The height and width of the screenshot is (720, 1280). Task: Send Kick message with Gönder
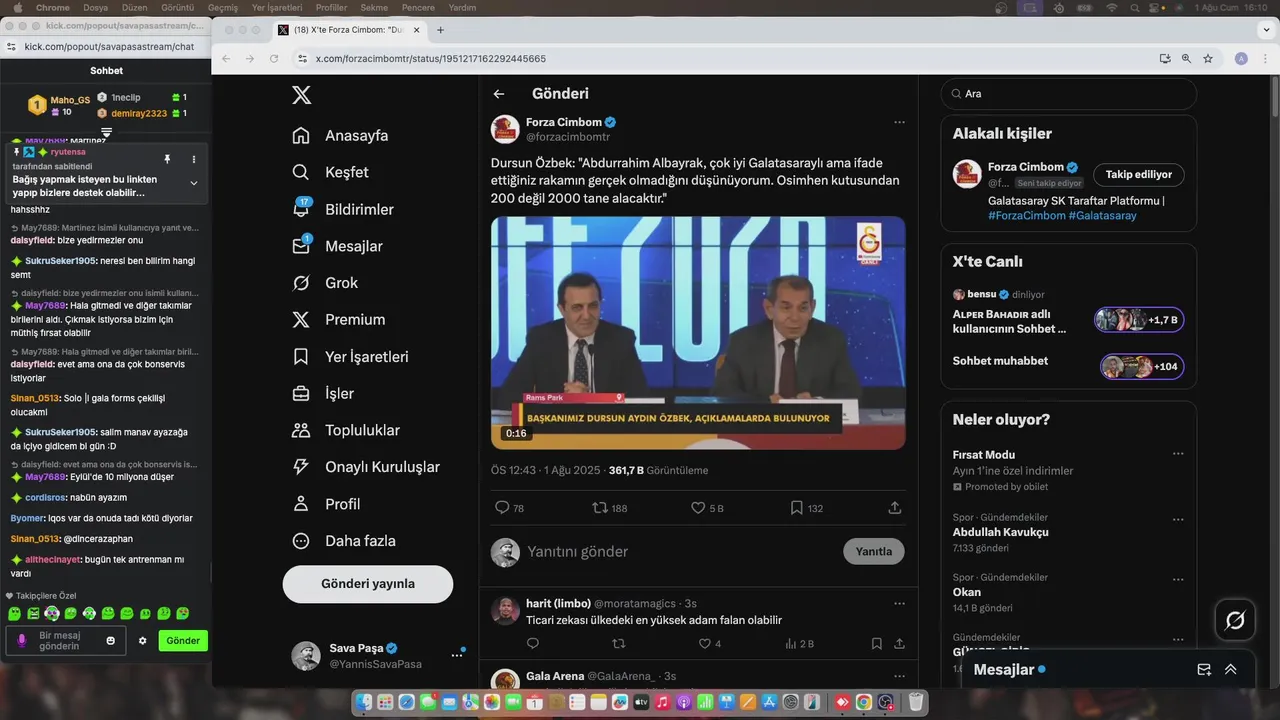click(x=183, y=641)
